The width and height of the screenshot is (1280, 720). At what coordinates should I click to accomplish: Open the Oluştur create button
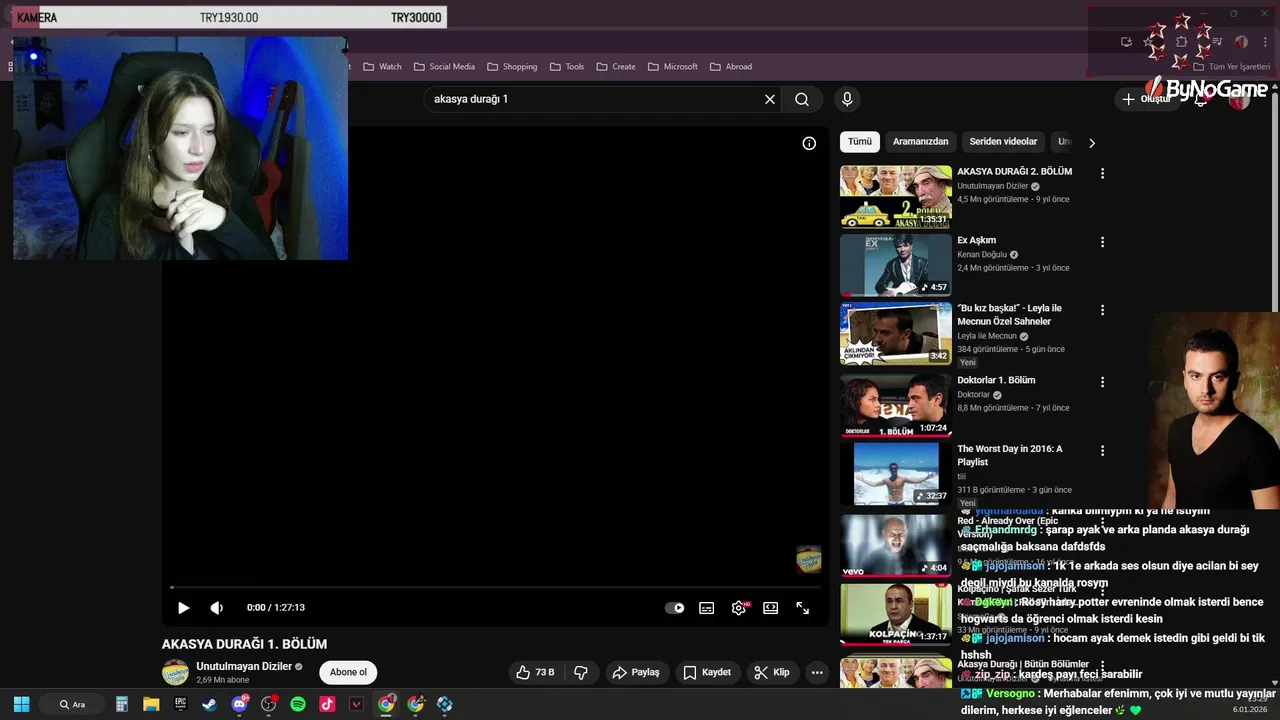click(x=1146, y=99)
